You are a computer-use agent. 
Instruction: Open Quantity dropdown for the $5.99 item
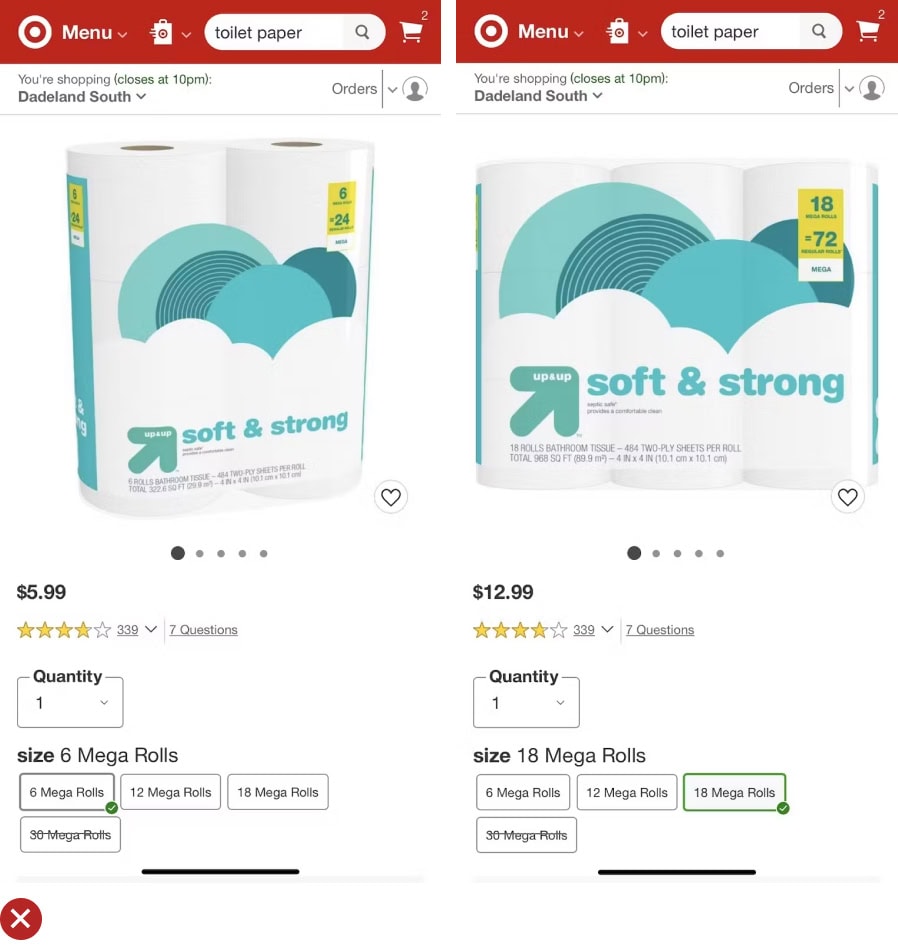click(70, 703)
